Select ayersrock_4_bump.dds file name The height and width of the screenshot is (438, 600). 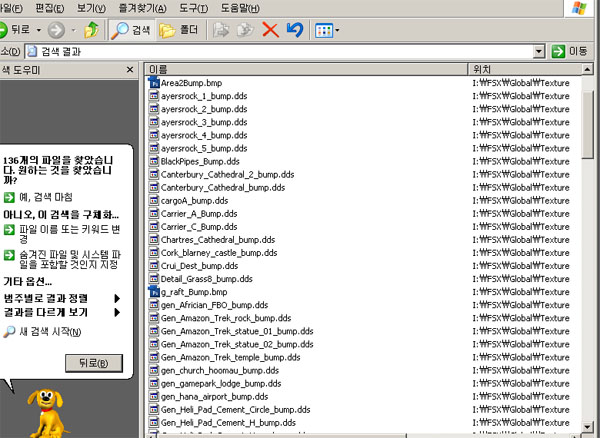[204, 135]
